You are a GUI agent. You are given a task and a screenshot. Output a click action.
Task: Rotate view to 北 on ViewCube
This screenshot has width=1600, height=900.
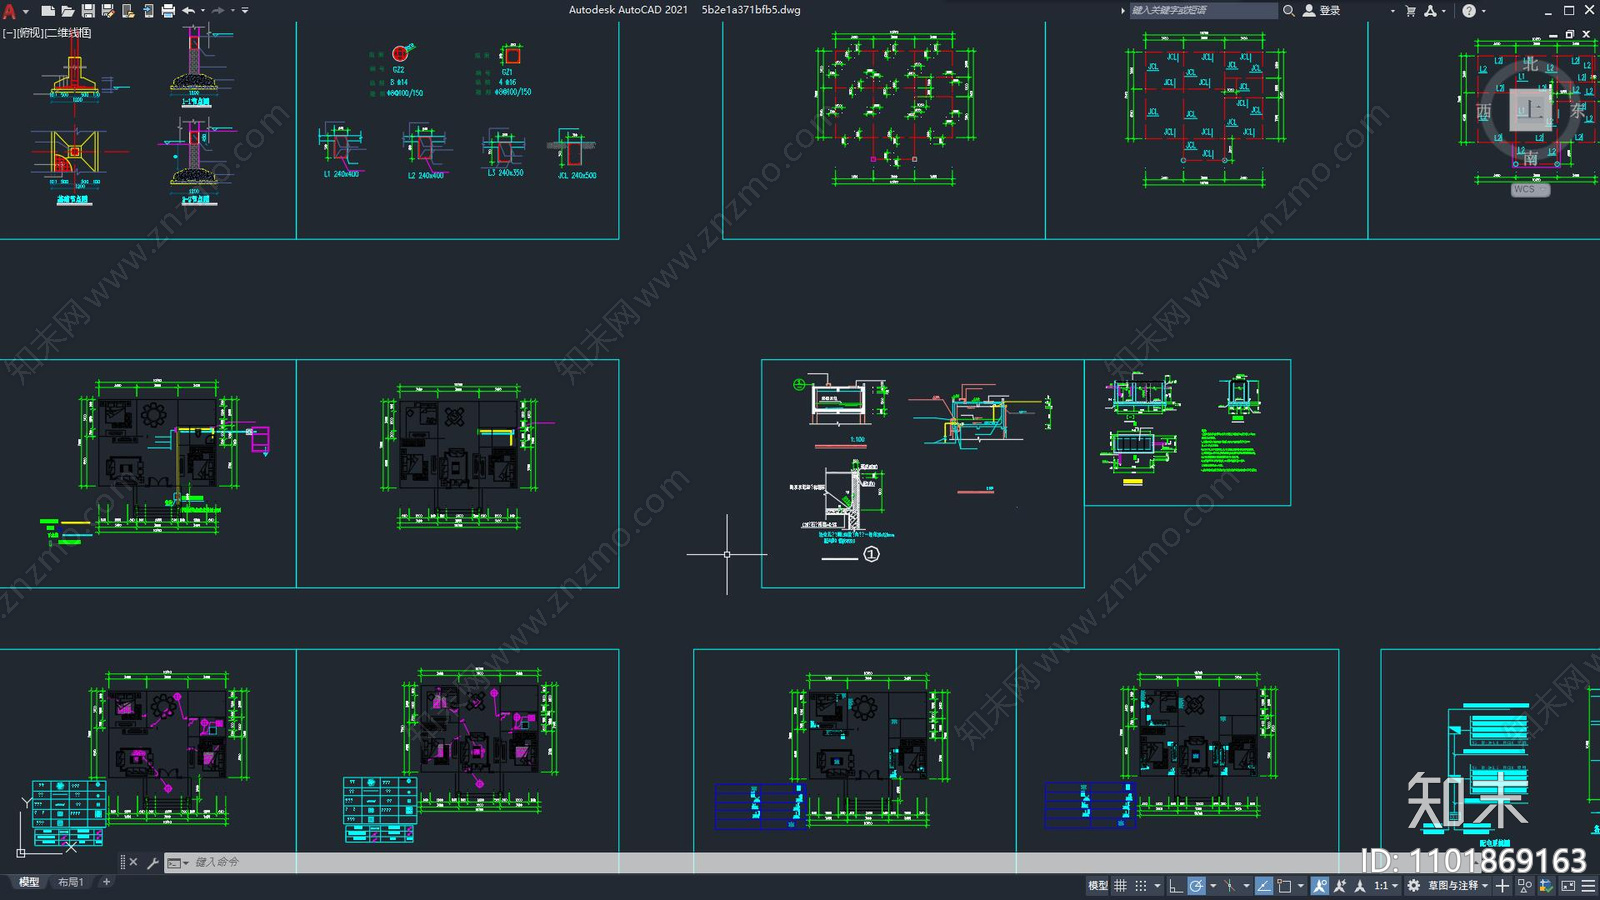1531,64
